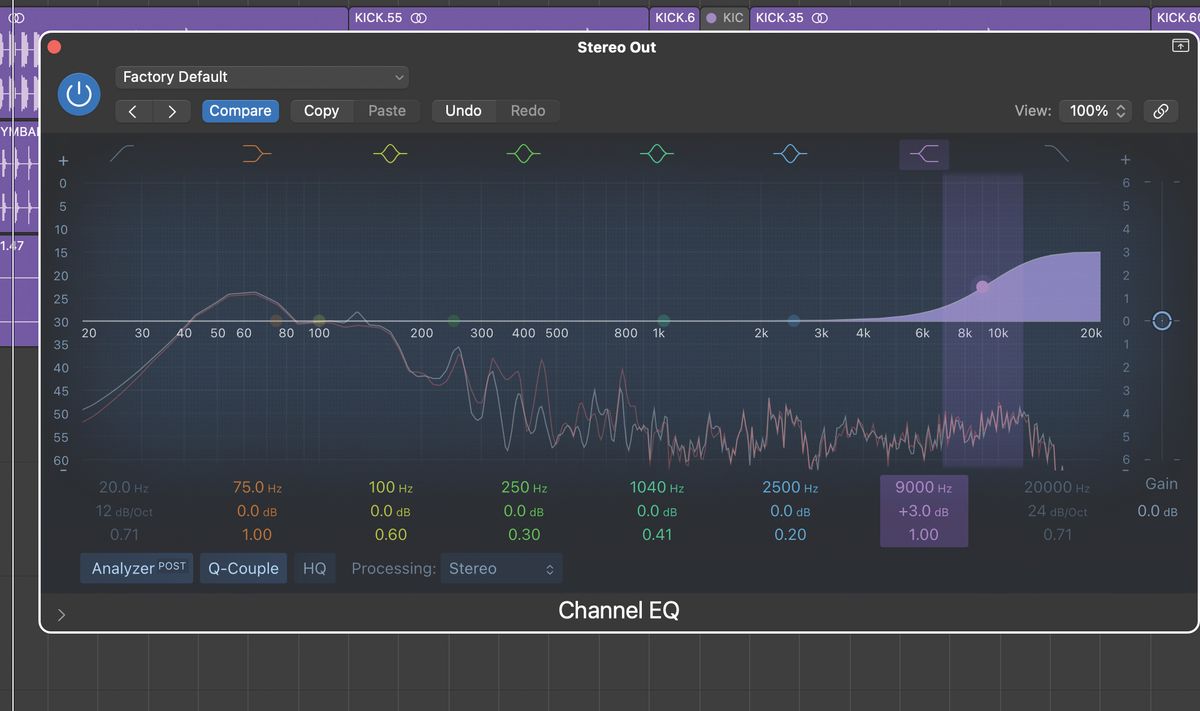
Task: Select the orange low shelf band icon
Action: 256,153
